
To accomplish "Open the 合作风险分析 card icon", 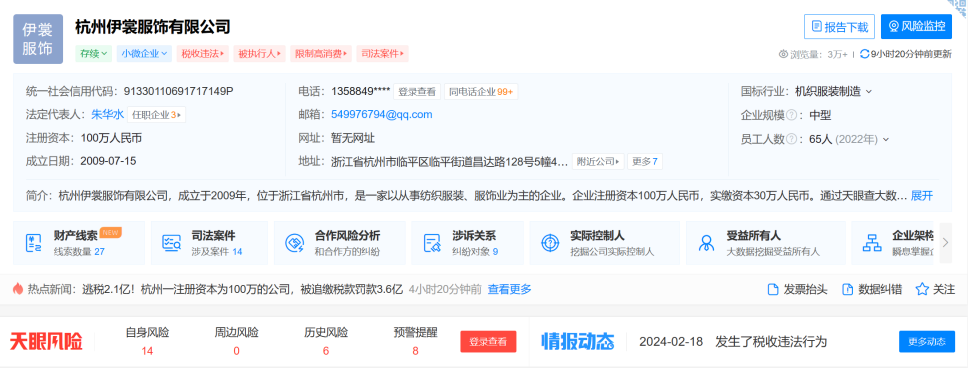I will click(x=294, y=243).
